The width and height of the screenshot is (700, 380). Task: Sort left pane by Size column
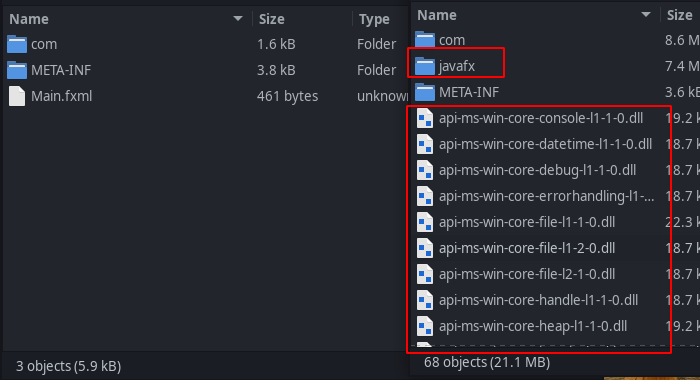271,19
